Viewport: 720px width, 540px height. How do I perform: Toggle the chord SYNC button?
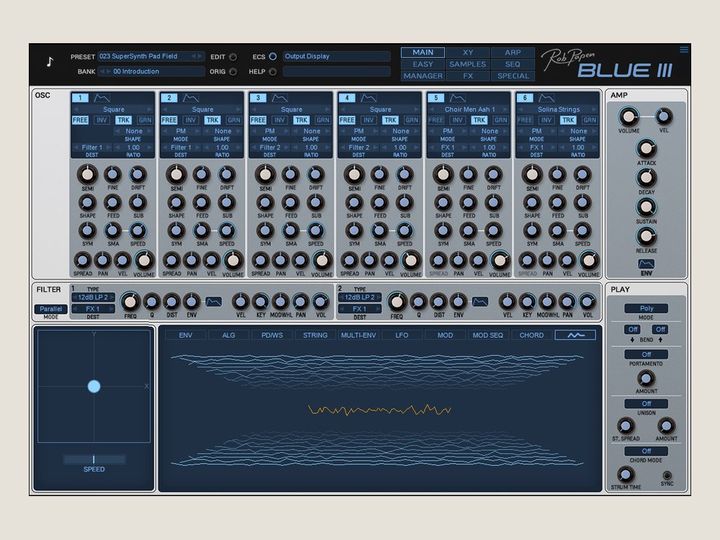667,475
